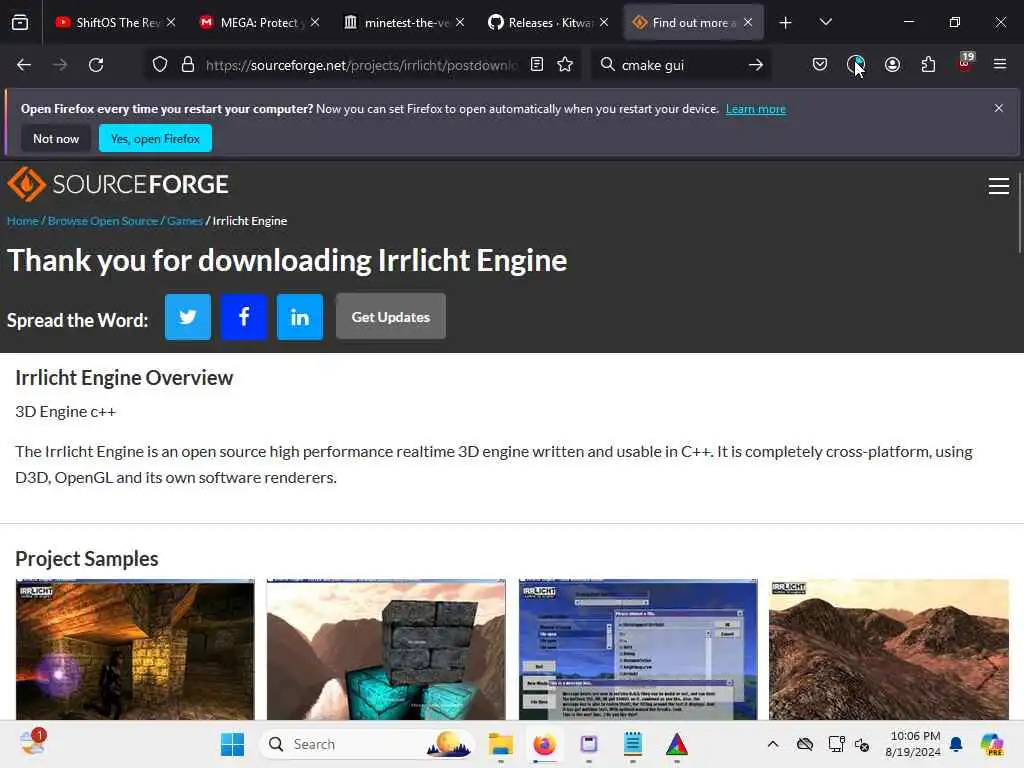
Task: Open SourceForge hamburger site menu
Action: [999, 186]
